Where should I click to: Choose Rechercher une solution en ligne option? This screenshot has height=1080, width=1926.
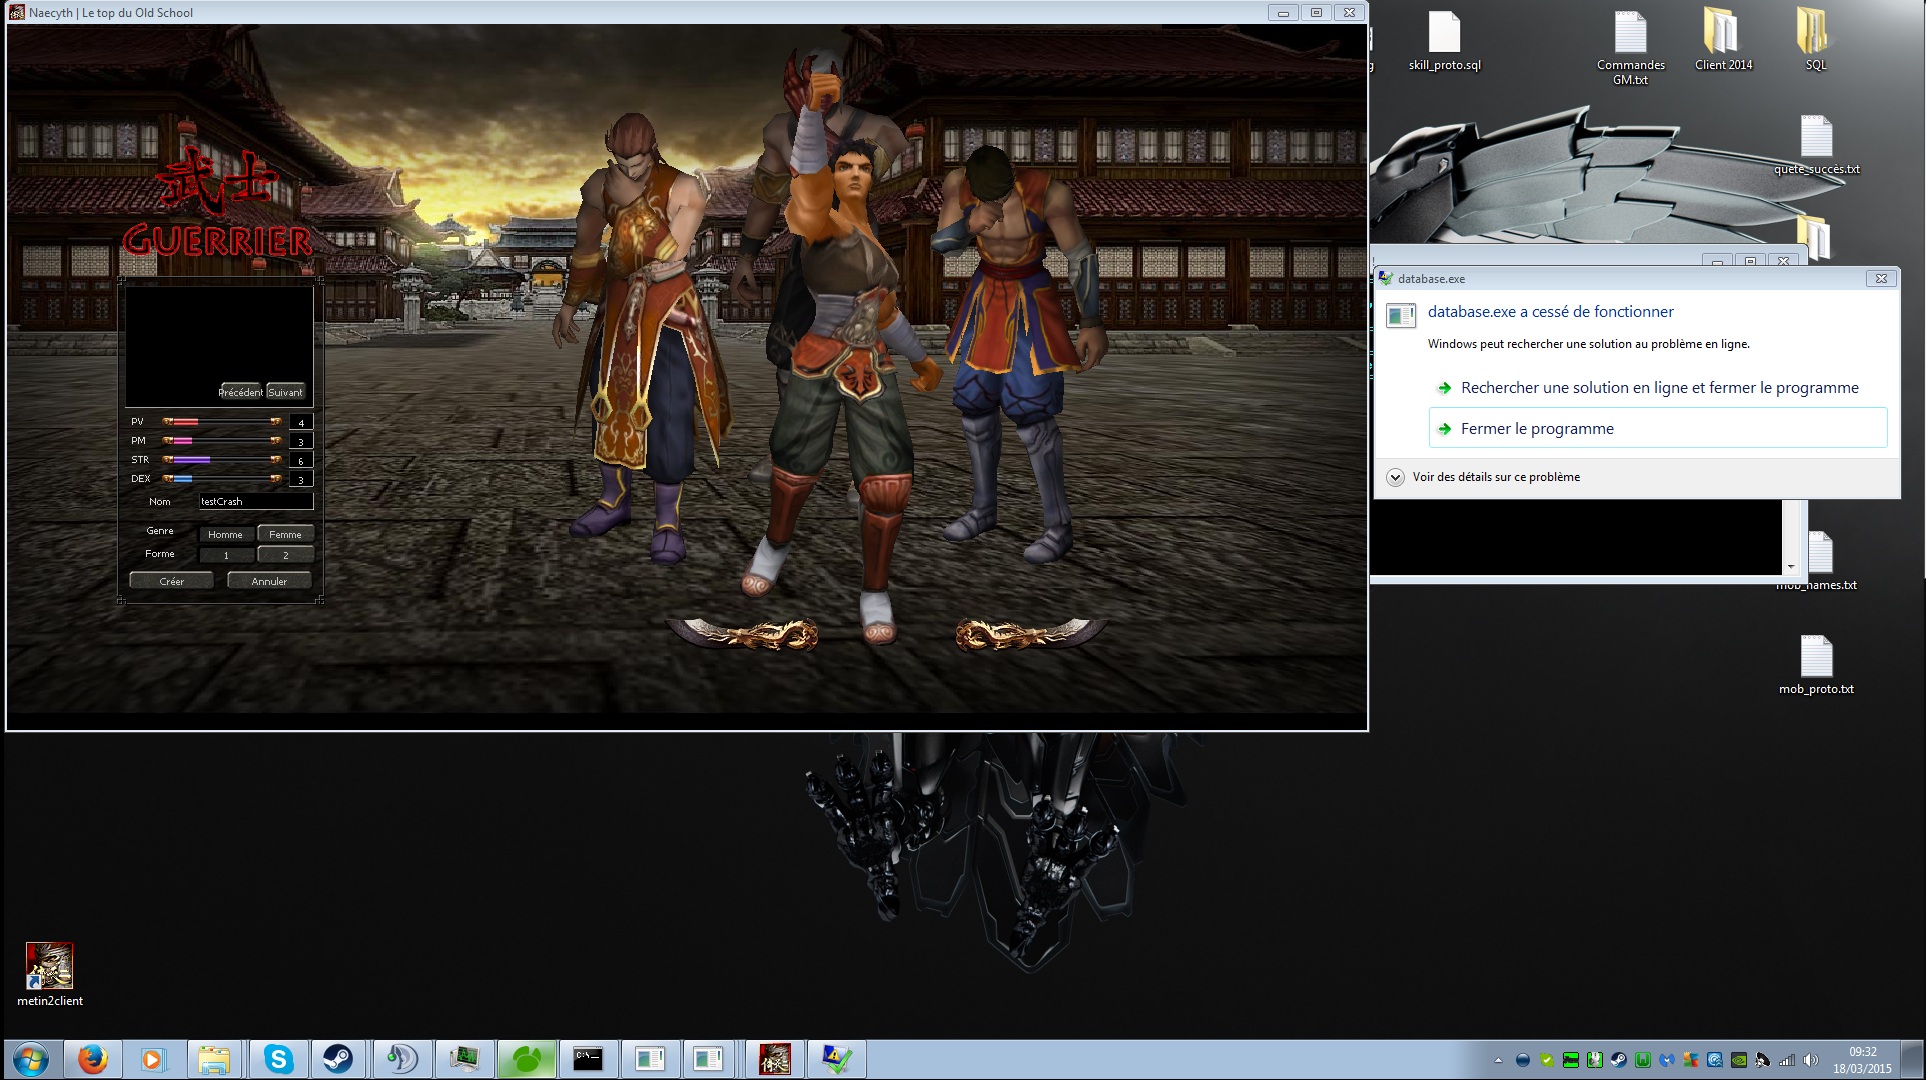1659,388
